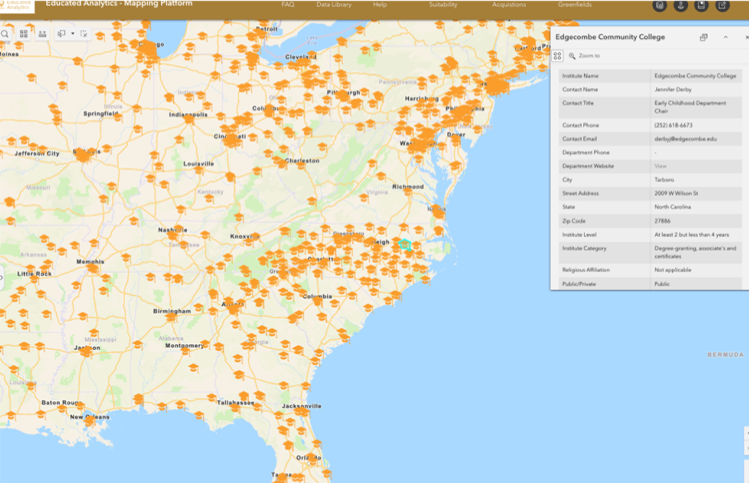The height and width of the screenshot is (483, 749).
Task: Click the map search magnifier icon
Action: click(x=5, y=33)
